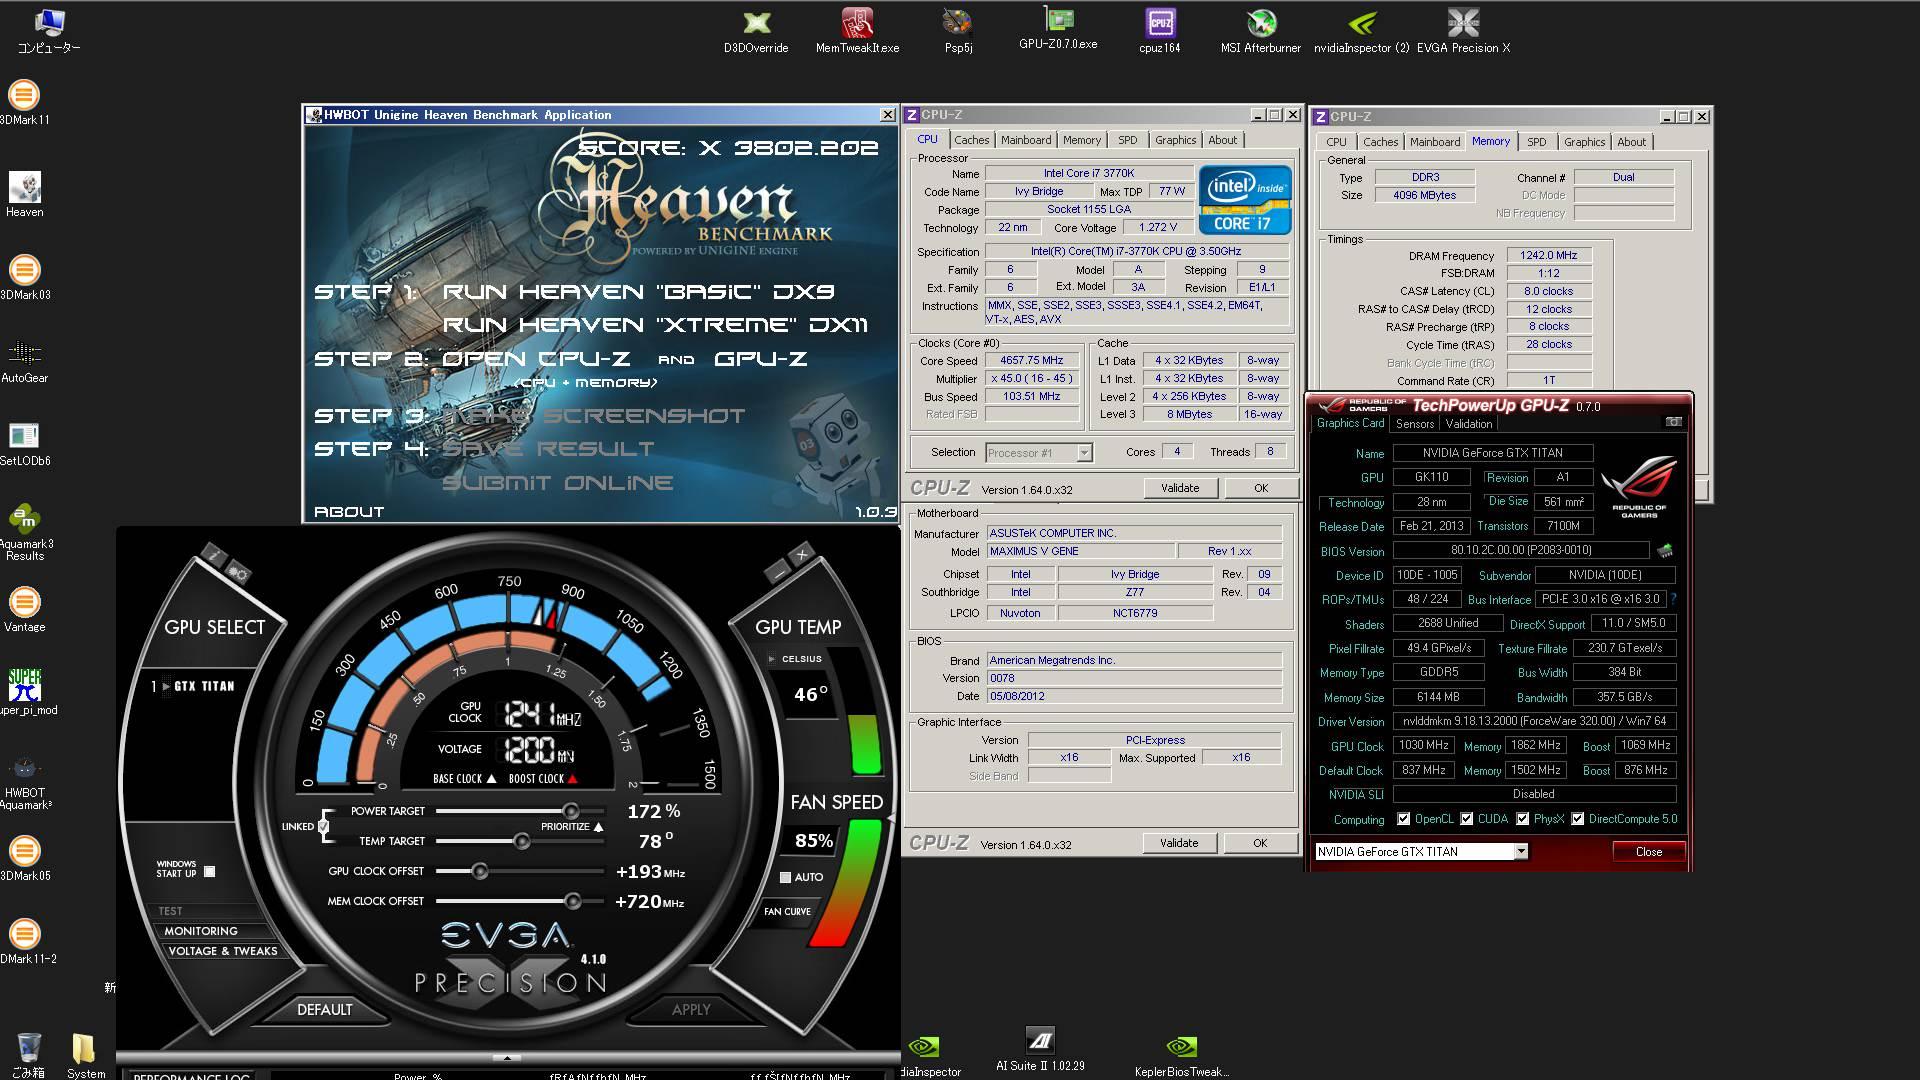Open the D3DOverride desktop shortcut

tap(756, 30)
